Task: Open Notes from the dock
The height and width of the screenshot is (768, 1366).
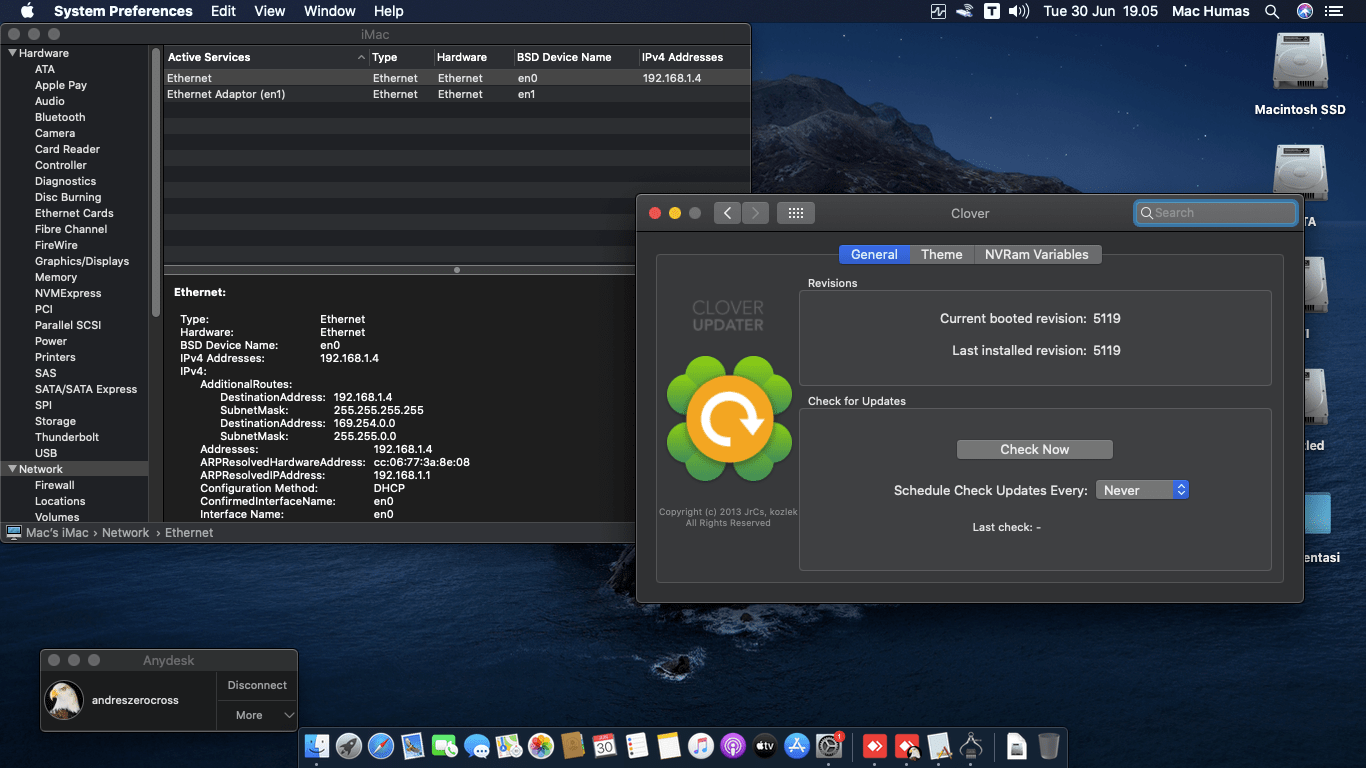Action: (669, 746)
